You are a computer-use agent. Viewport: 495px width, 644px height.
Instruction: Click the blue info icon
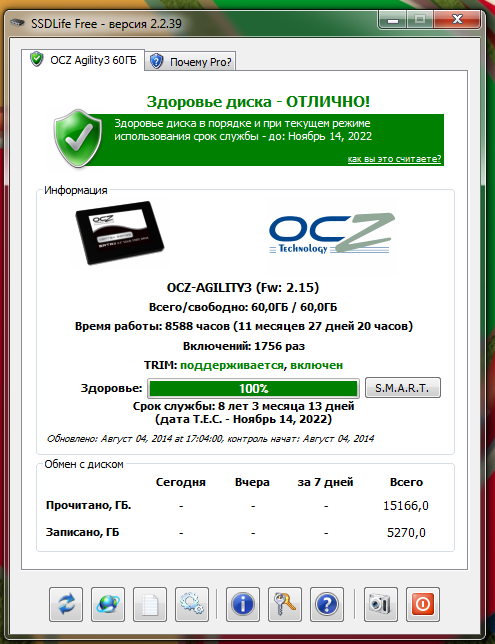pos(243,604)
